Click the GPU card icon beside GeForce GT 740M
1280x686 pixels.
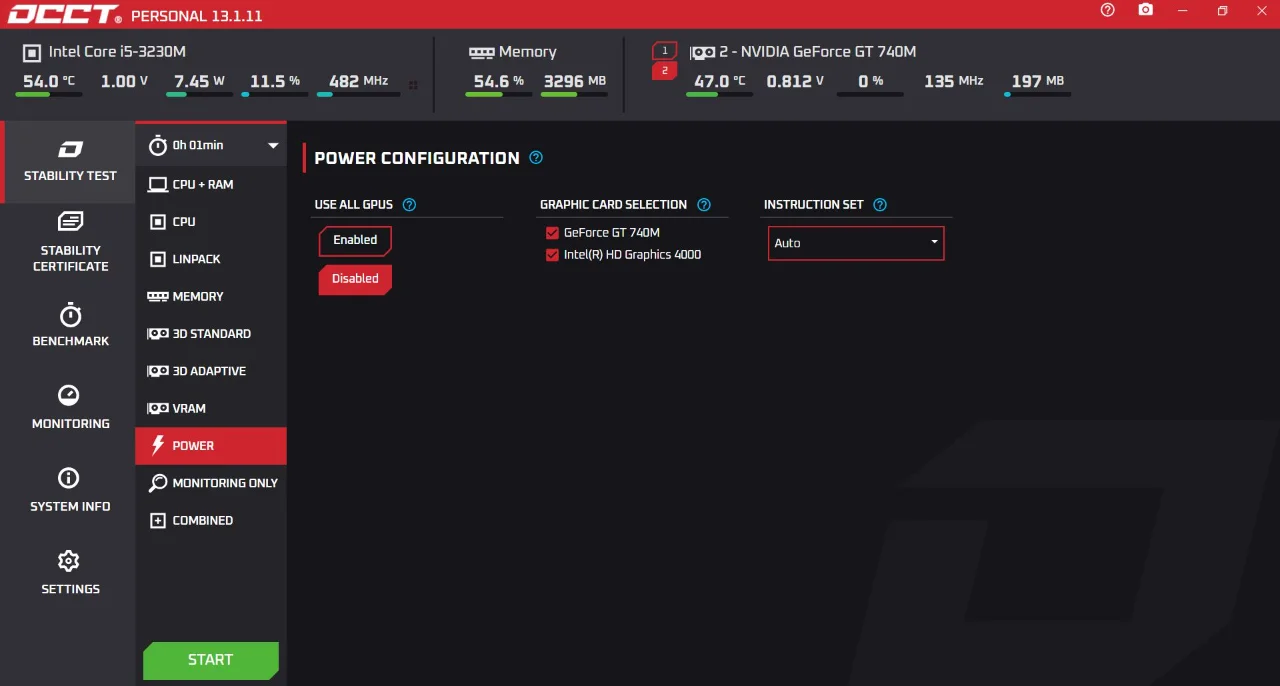pos(703,52)
